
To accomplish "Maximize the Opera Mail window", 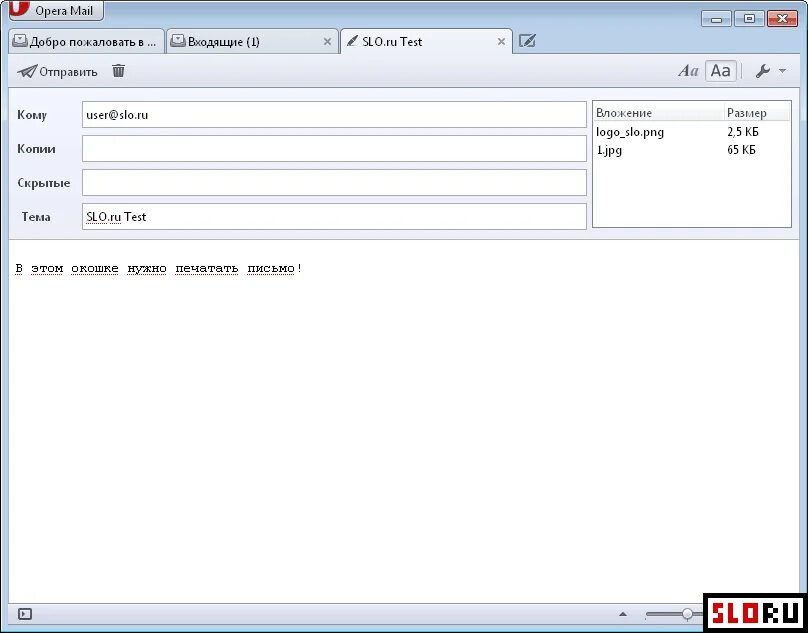I will pos(749,19).
